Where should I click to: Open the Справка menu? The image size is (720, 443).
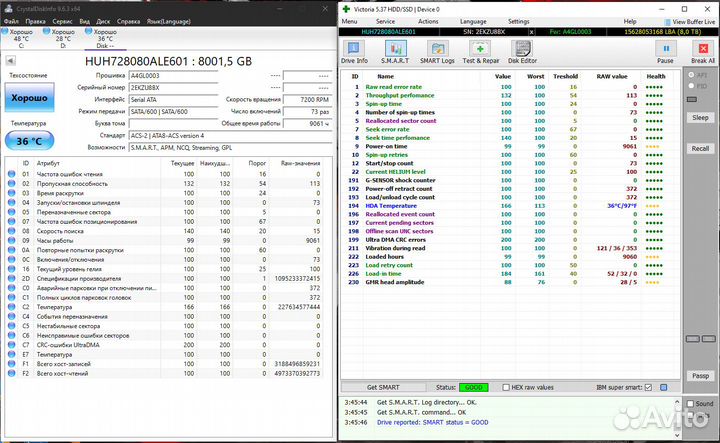coord(129,21)
